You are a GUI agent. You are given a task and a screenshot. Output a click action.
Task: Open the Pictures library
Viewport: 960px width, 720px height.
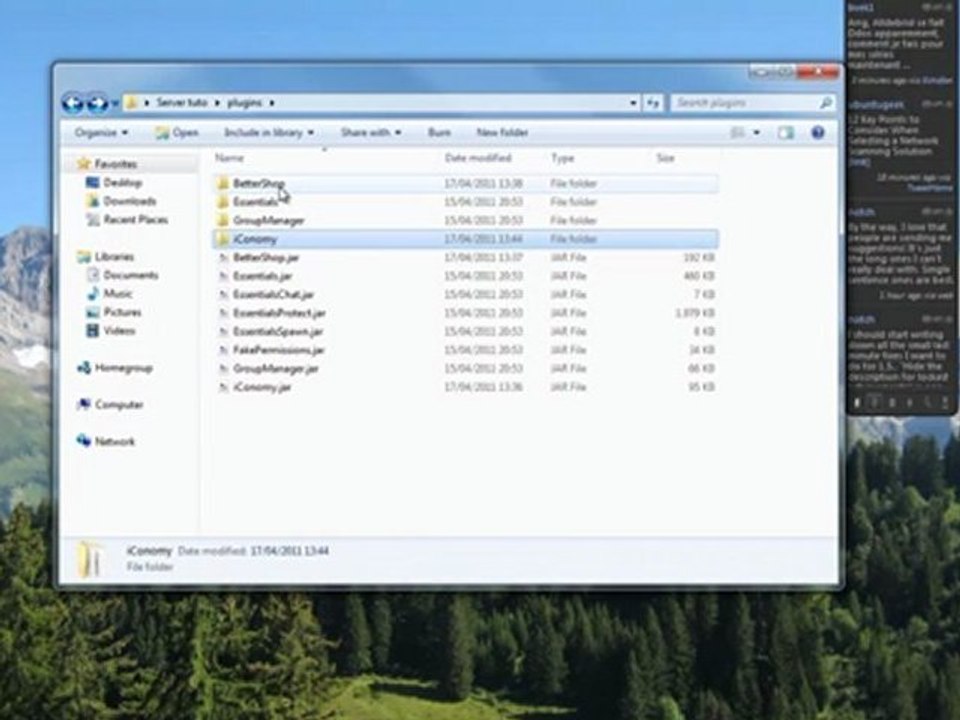[x=122, y=312]
